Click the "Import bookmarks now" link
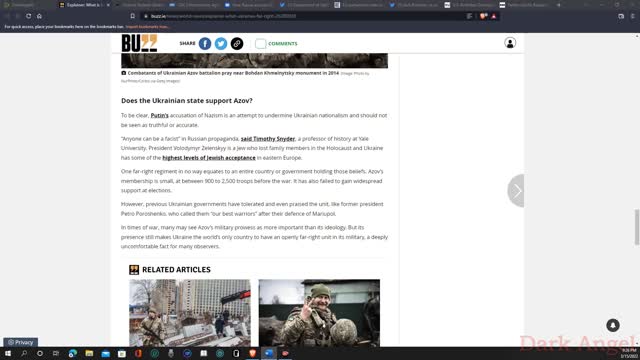Image resolution: width=640 pixels, height=360 pixels. click(147, 27)
